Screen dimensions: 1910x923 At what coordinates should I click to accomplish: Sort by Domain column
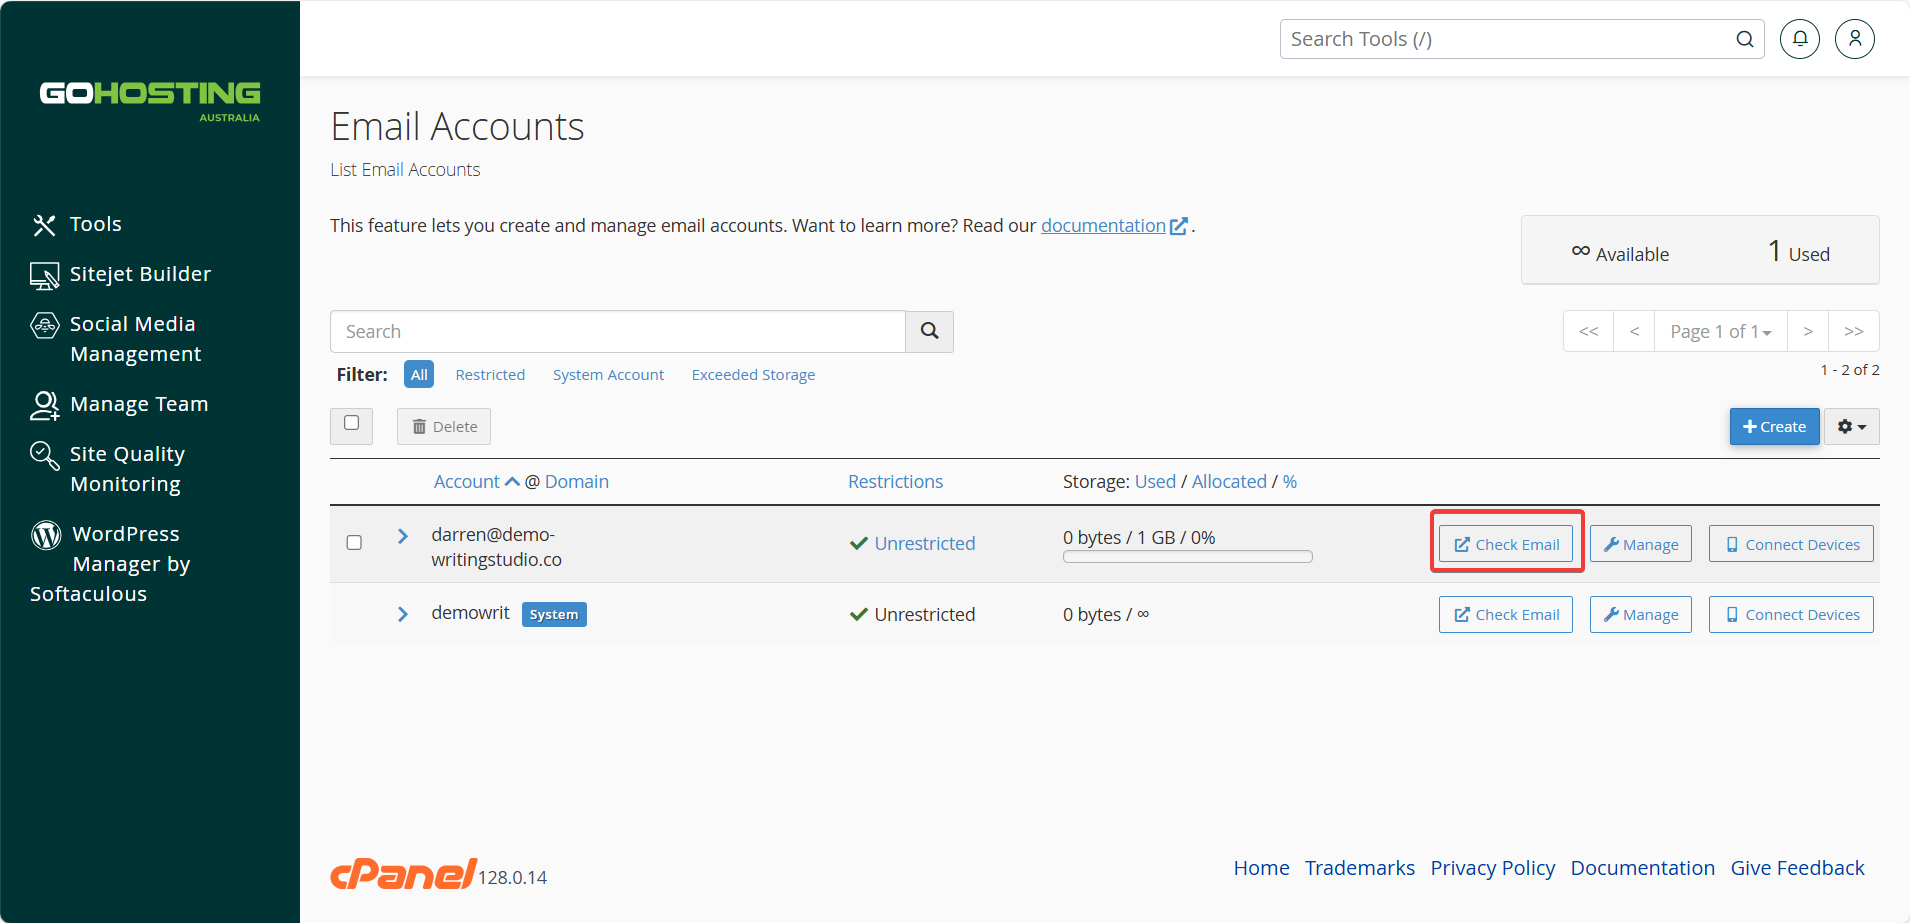(x=576, y=482)
